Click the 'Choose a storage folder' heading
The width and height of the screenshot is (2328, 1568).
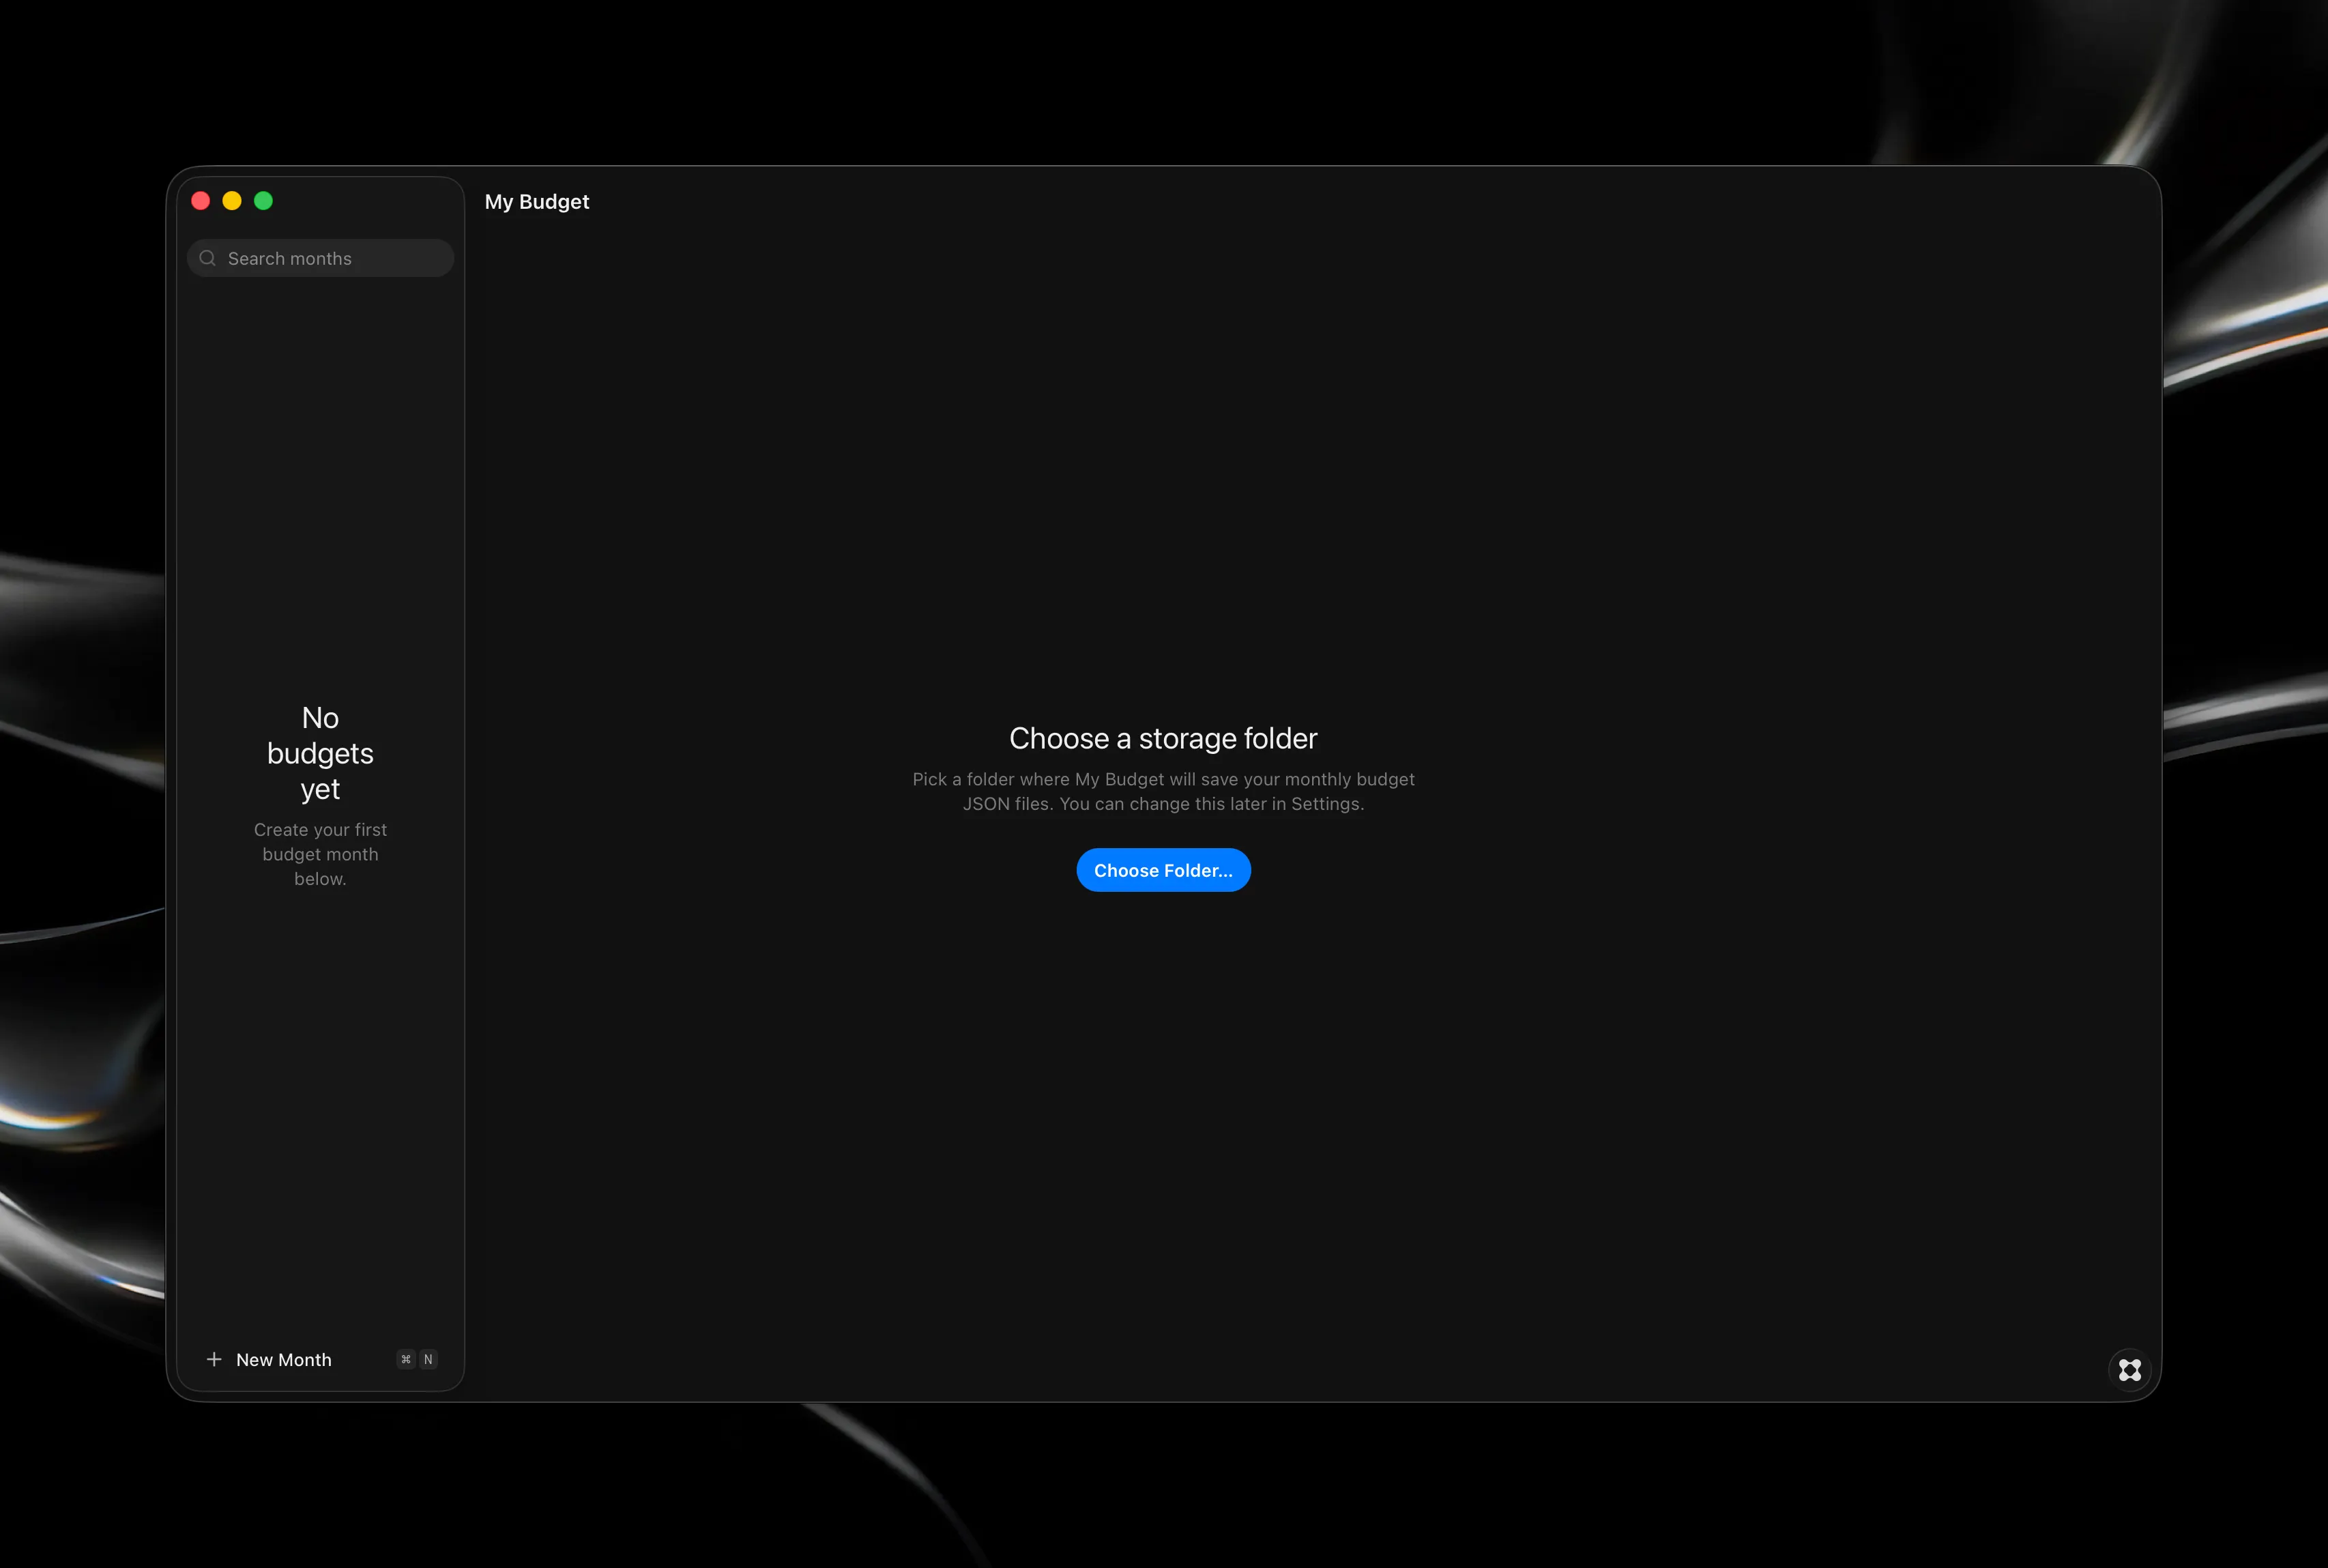click(1163, 738)
